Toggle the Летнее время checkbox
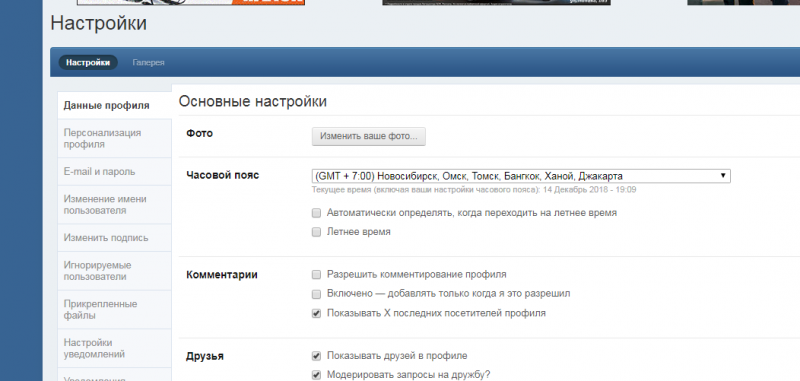This screenshot has height=381, width=800. tap(316, 232)
